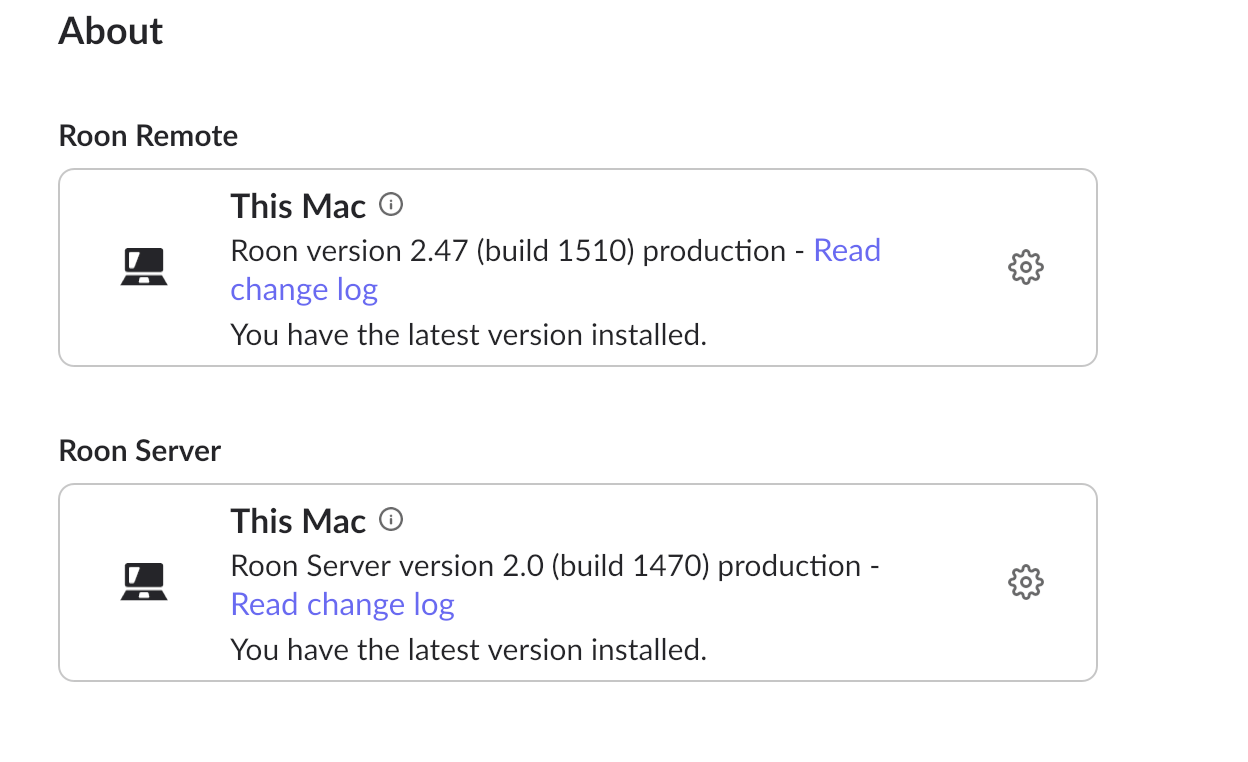Open the gear settings for Roon Server

click(1026, 581)
